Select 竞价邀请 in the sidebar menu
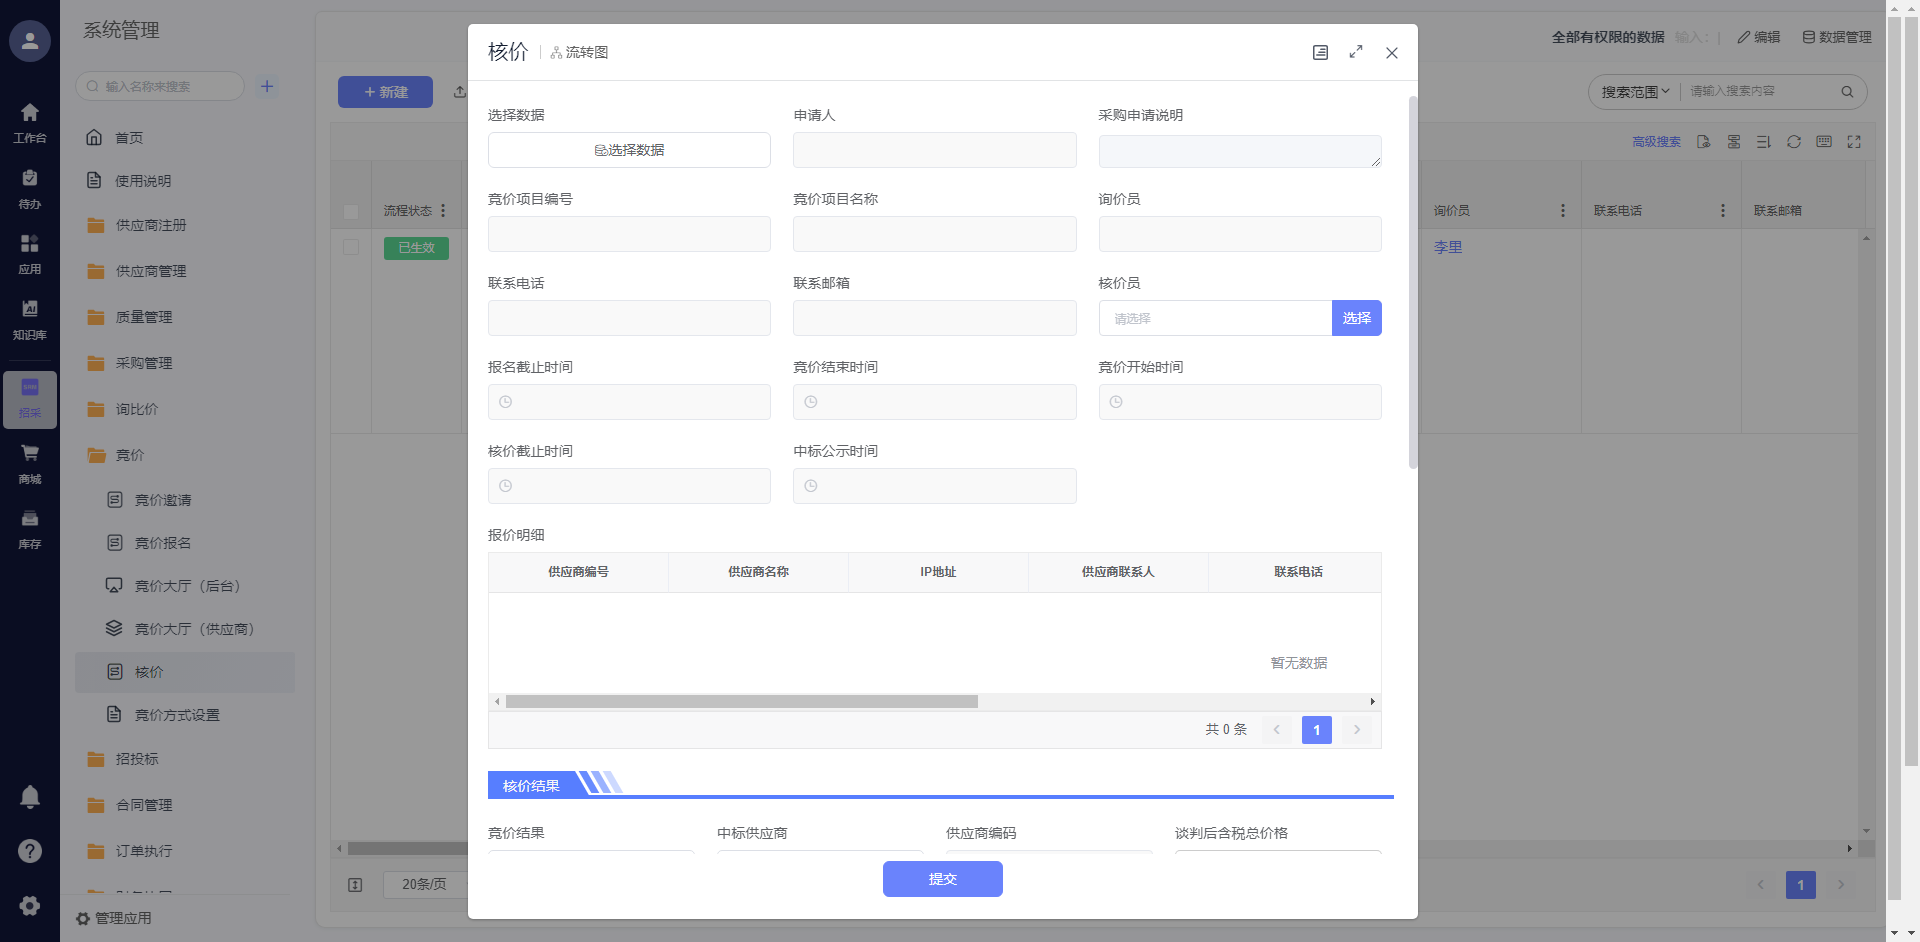1920x942 pixels. tap(163, 500)
